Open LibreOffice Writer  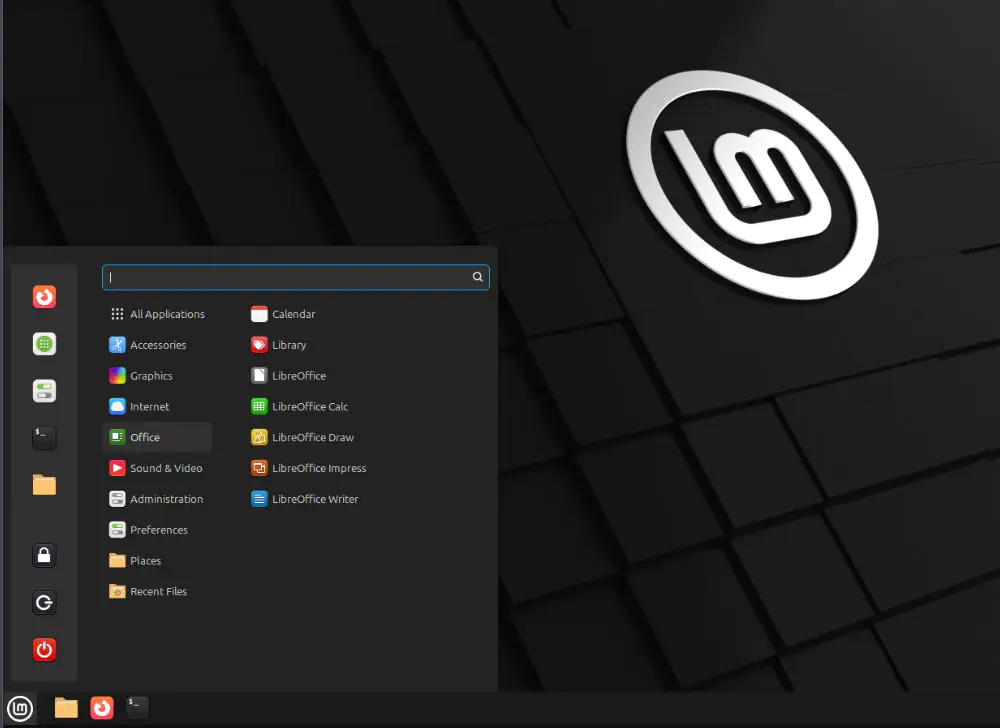[x=314, y=499]
